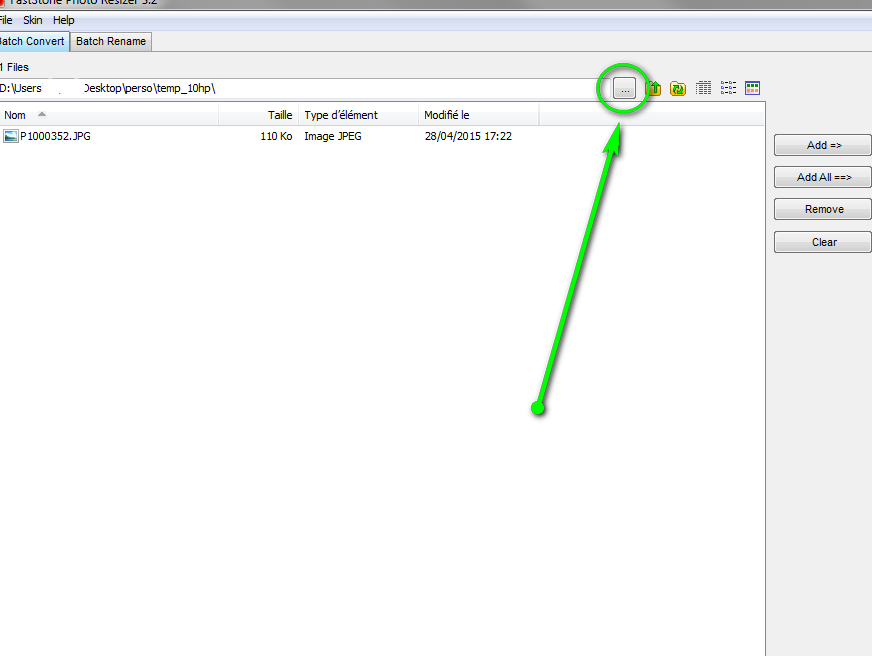Switch to the Batch Rename tab

111,41
